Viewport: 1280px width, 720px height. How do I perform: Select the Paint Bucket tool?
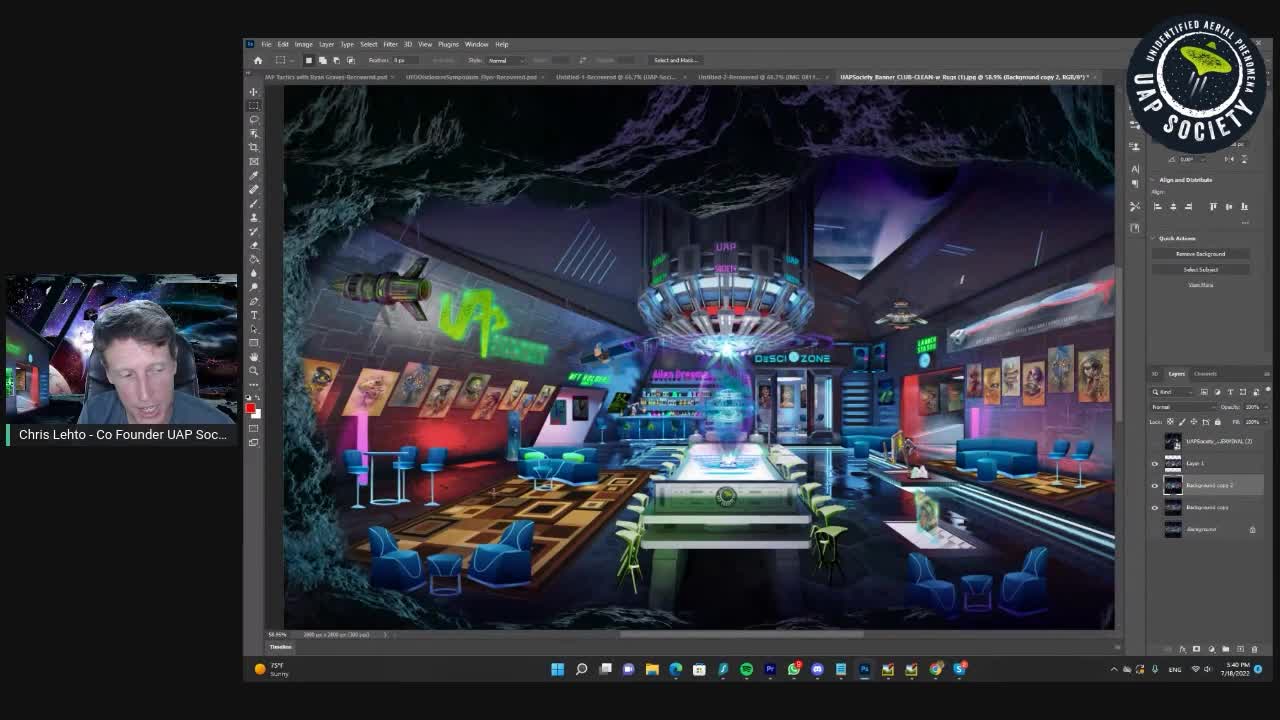pos(253,259)
